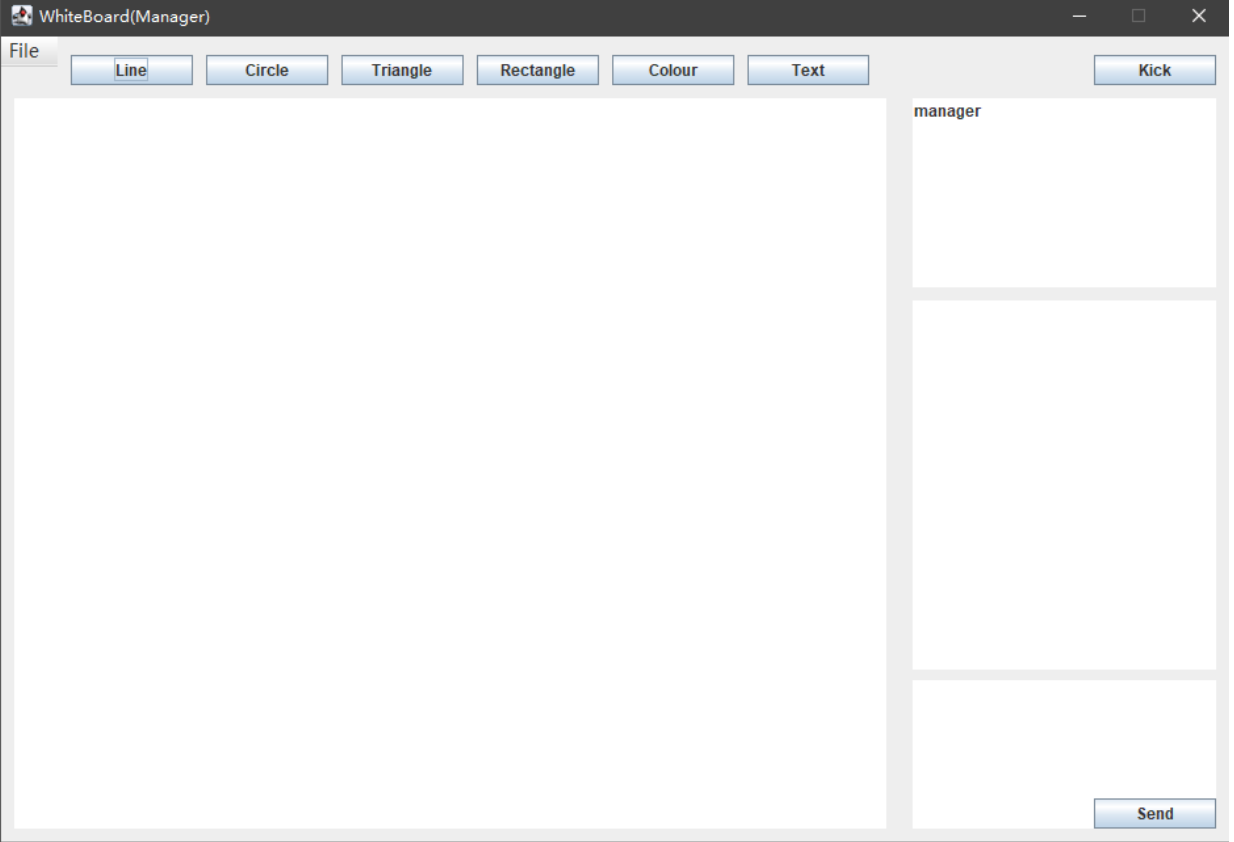Screen dimensions: 1234x842
Task: Open the Colour picker
Action: [674, 70]
